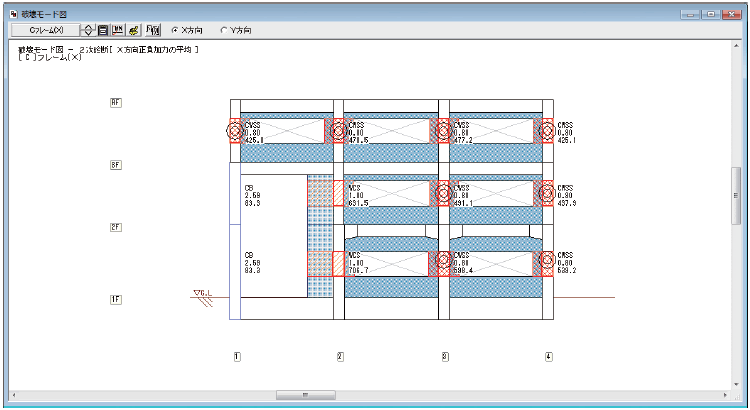Click the vertical scrollbar up arrow
Screen dimensions: 750x410
coord(736,46)
